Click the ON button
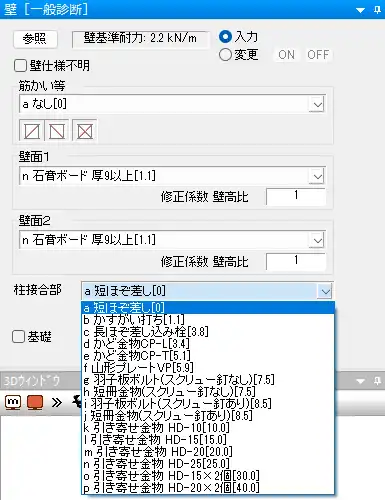The width and height of the screenshot is (385, 500). [x=287, y=55]
